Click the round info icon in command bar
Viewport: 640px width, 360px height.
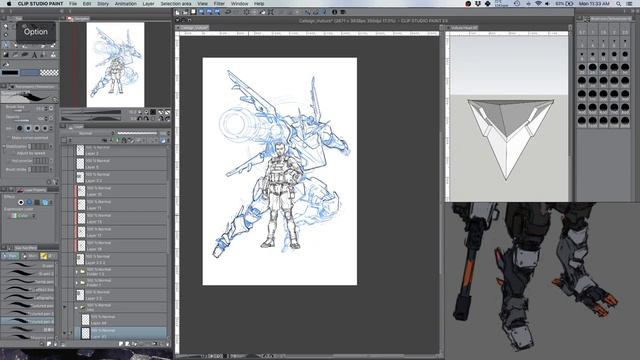click(334, 12)
